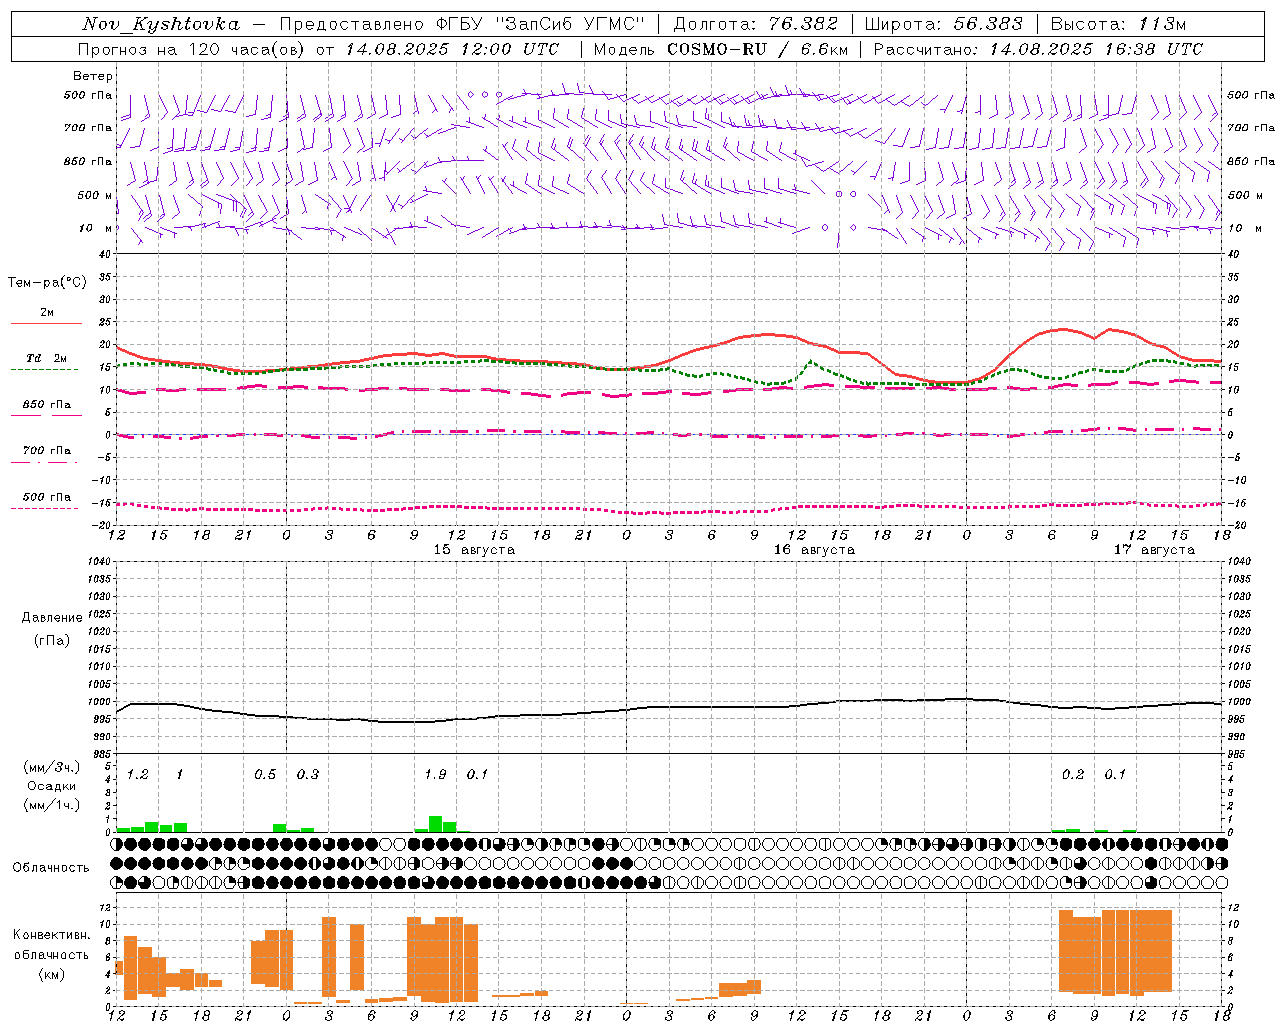This screenshot has height=1024, width=1280.
Task: Click the Прогноз на 120 часа(ов) forecast text
Action: [192, 49]
